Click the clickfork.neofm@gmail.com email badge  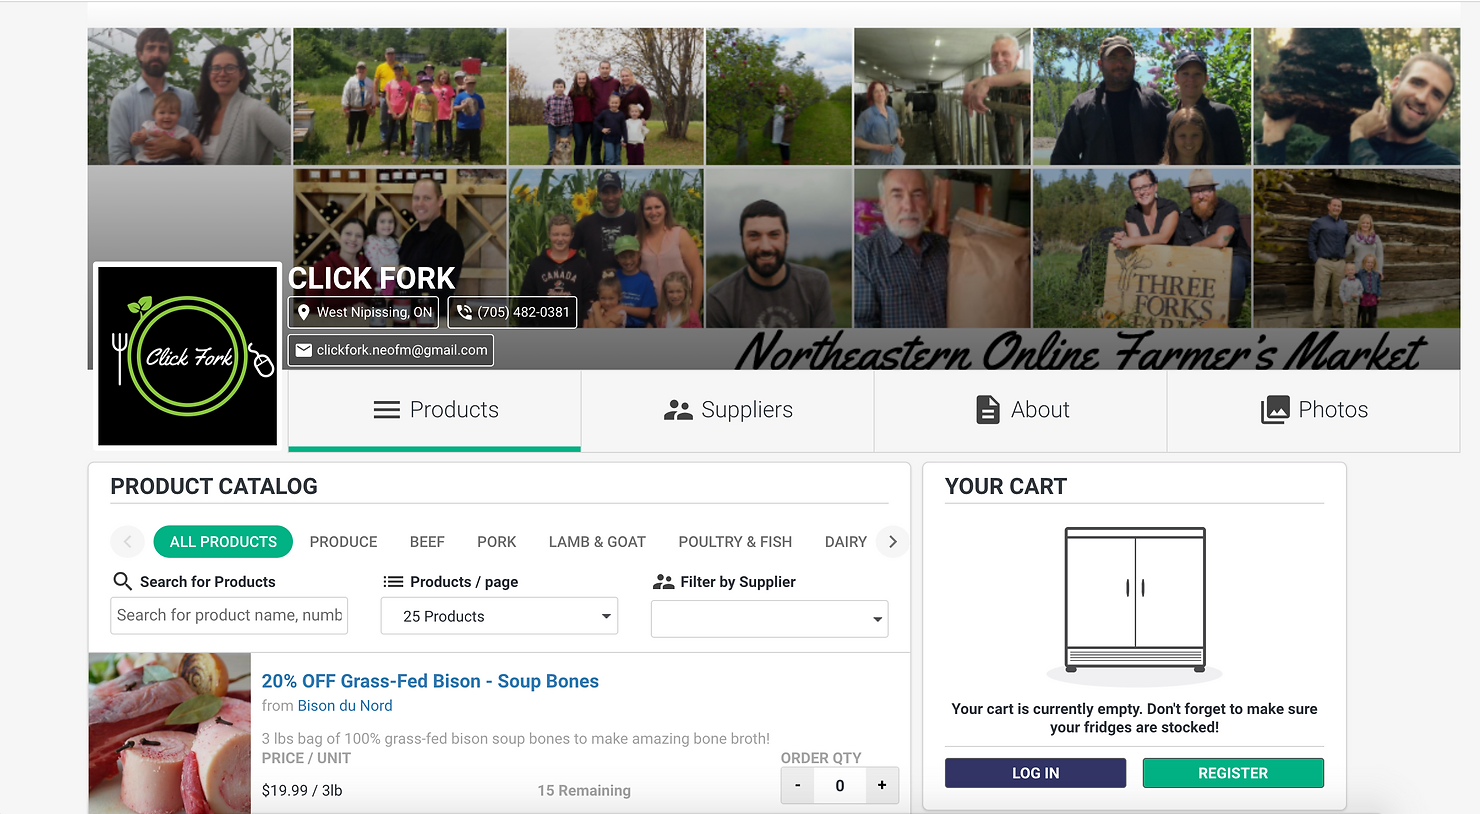click(391, 350)
